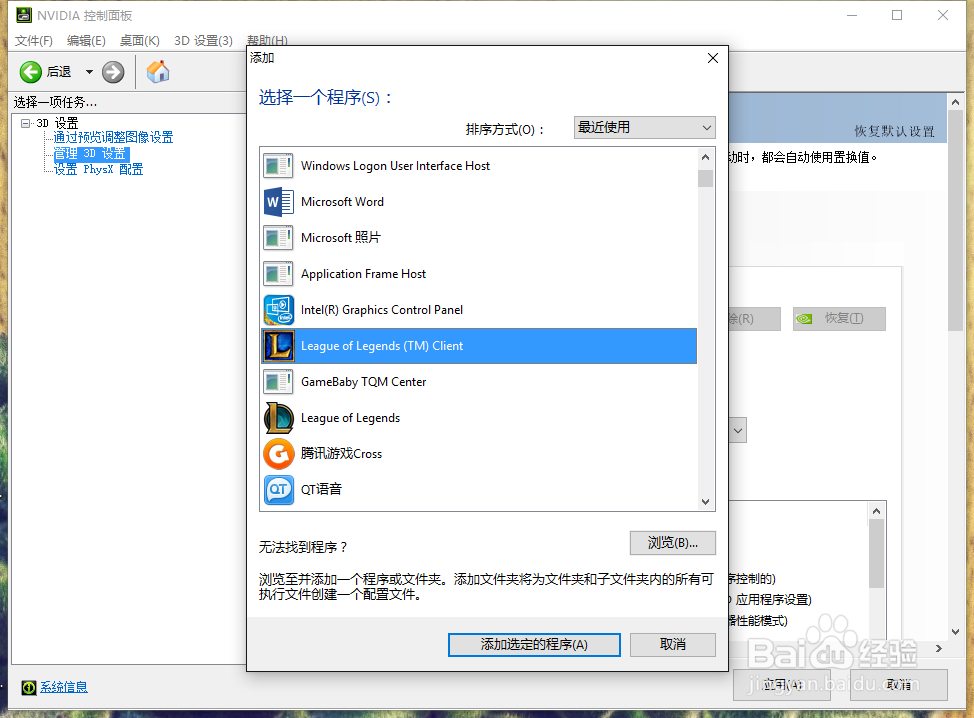
Task: Click the League of Legends Client icon
Action: point(278,346)
